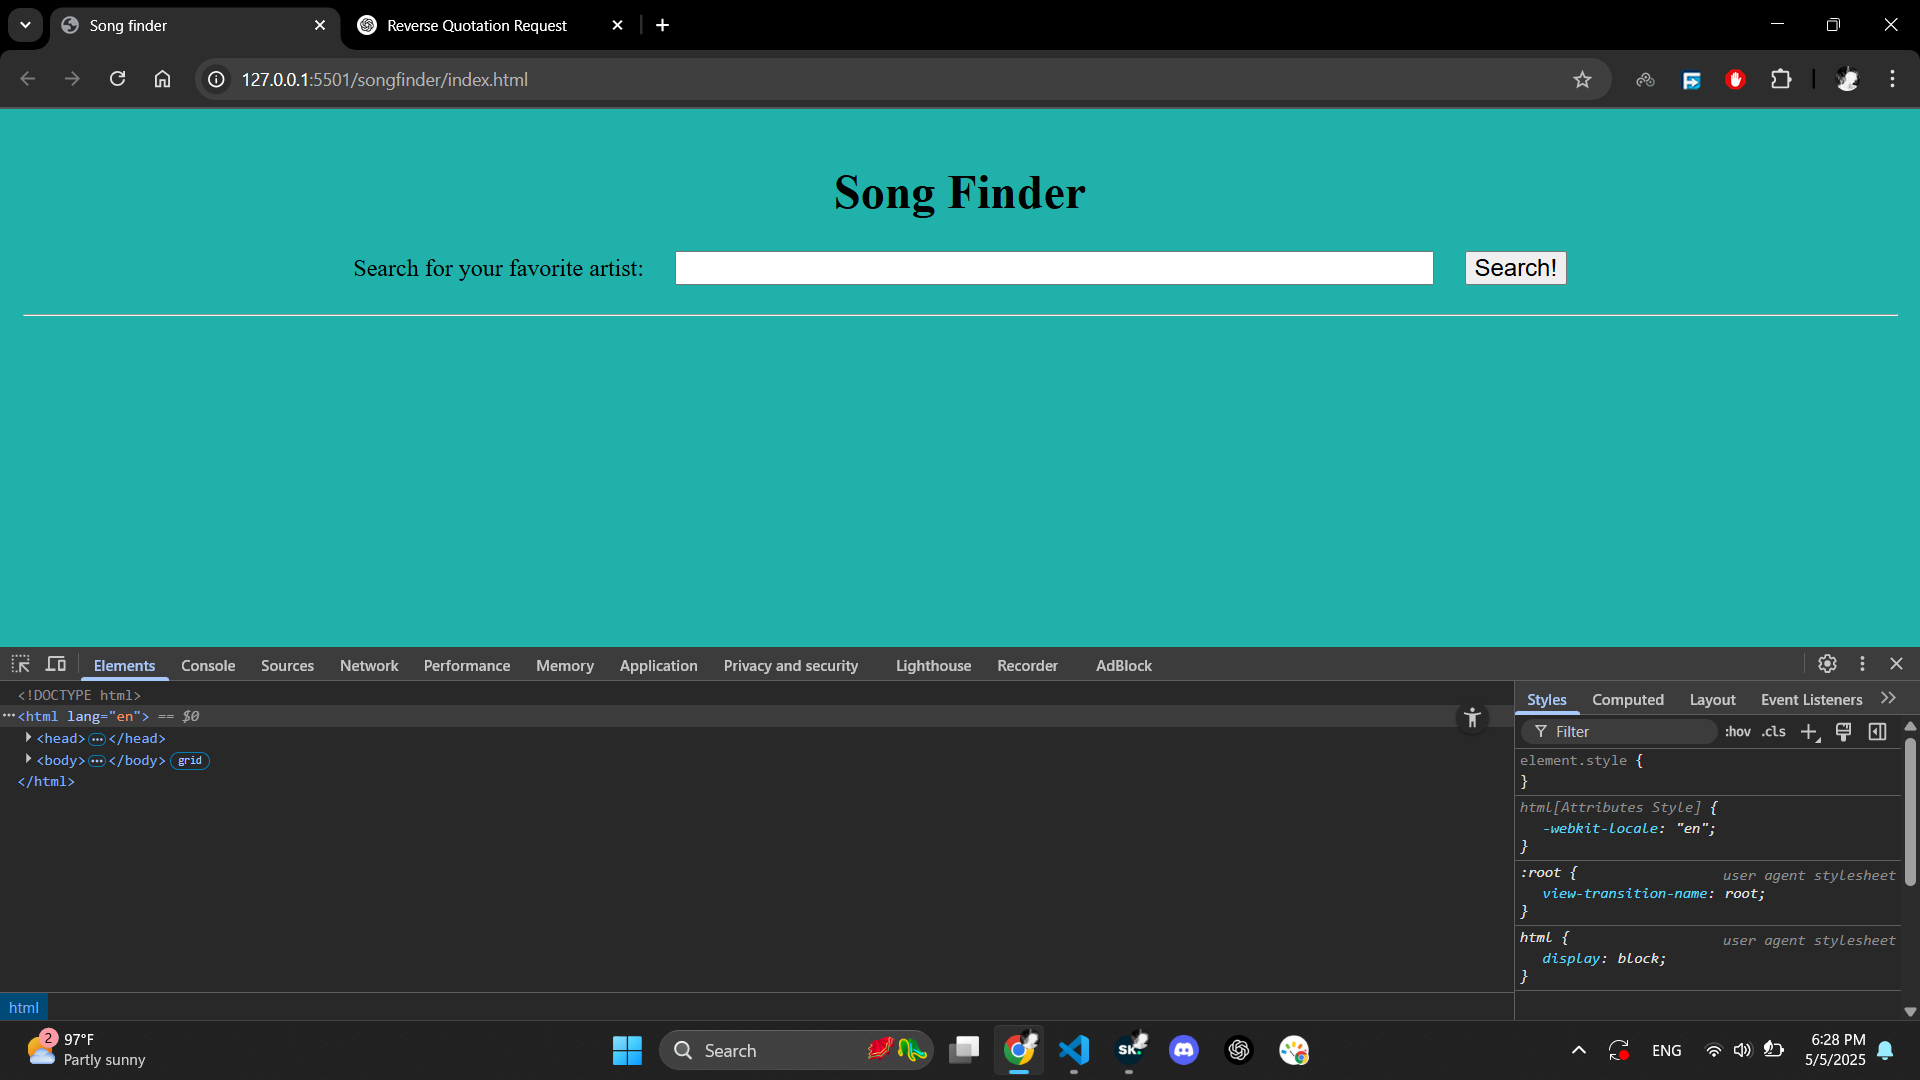Expand collapsed body contents ellipsis

point(97,761)
